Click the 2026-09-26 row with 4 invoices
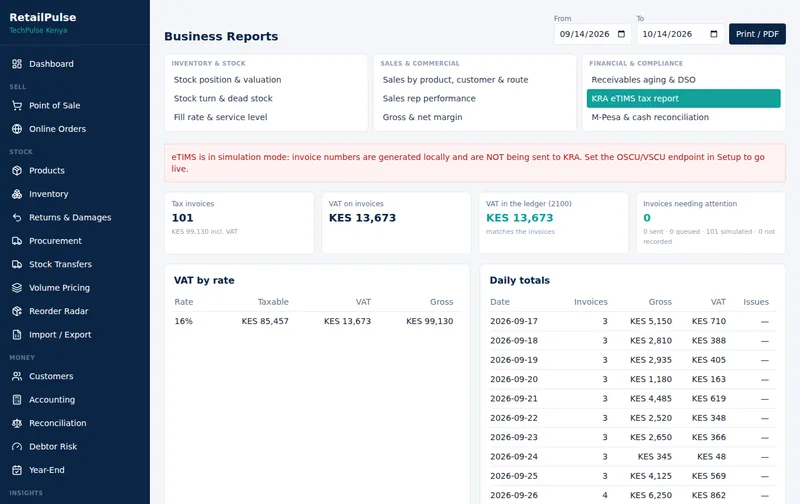The image size is (800, 504). tap(633, 495)
